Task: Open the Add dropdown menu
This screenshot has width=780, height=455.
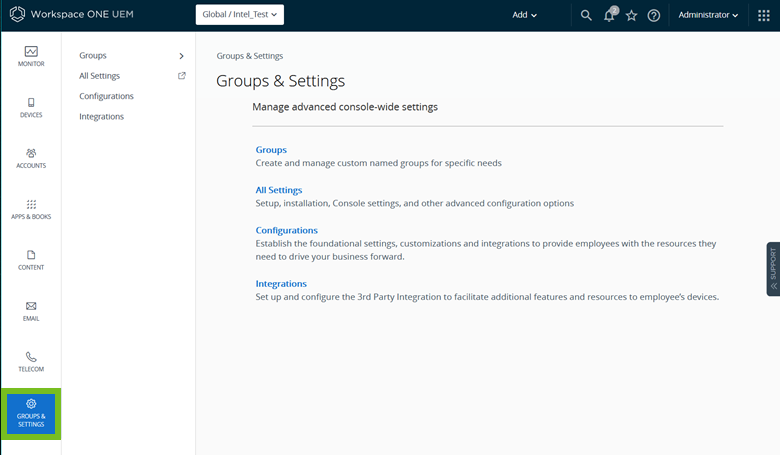Action: 524,15
